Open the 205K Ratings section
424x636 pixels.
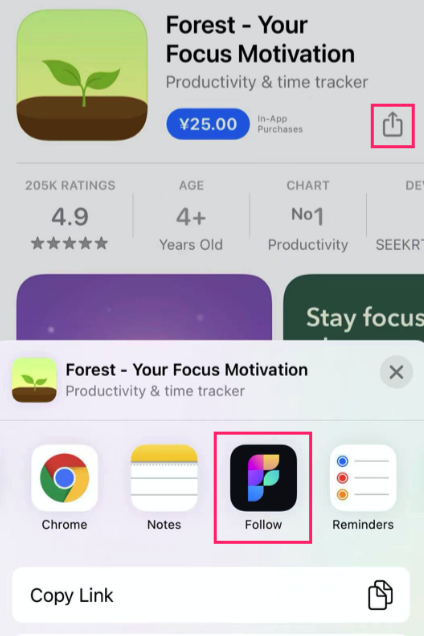click(70, 215)
